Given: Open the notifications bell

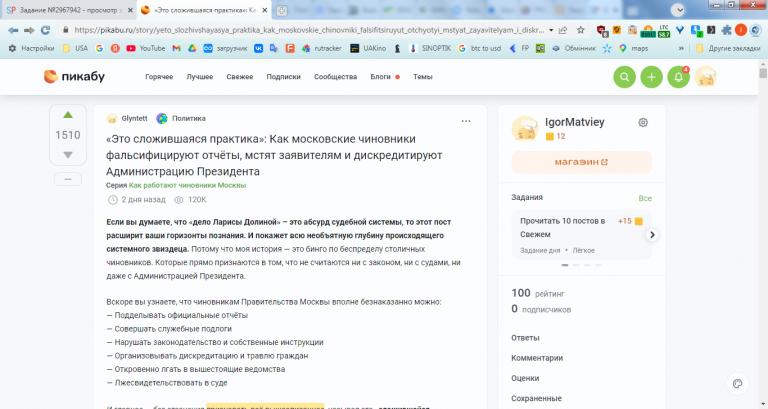Looking at the screenshot, I should (678, 77).
